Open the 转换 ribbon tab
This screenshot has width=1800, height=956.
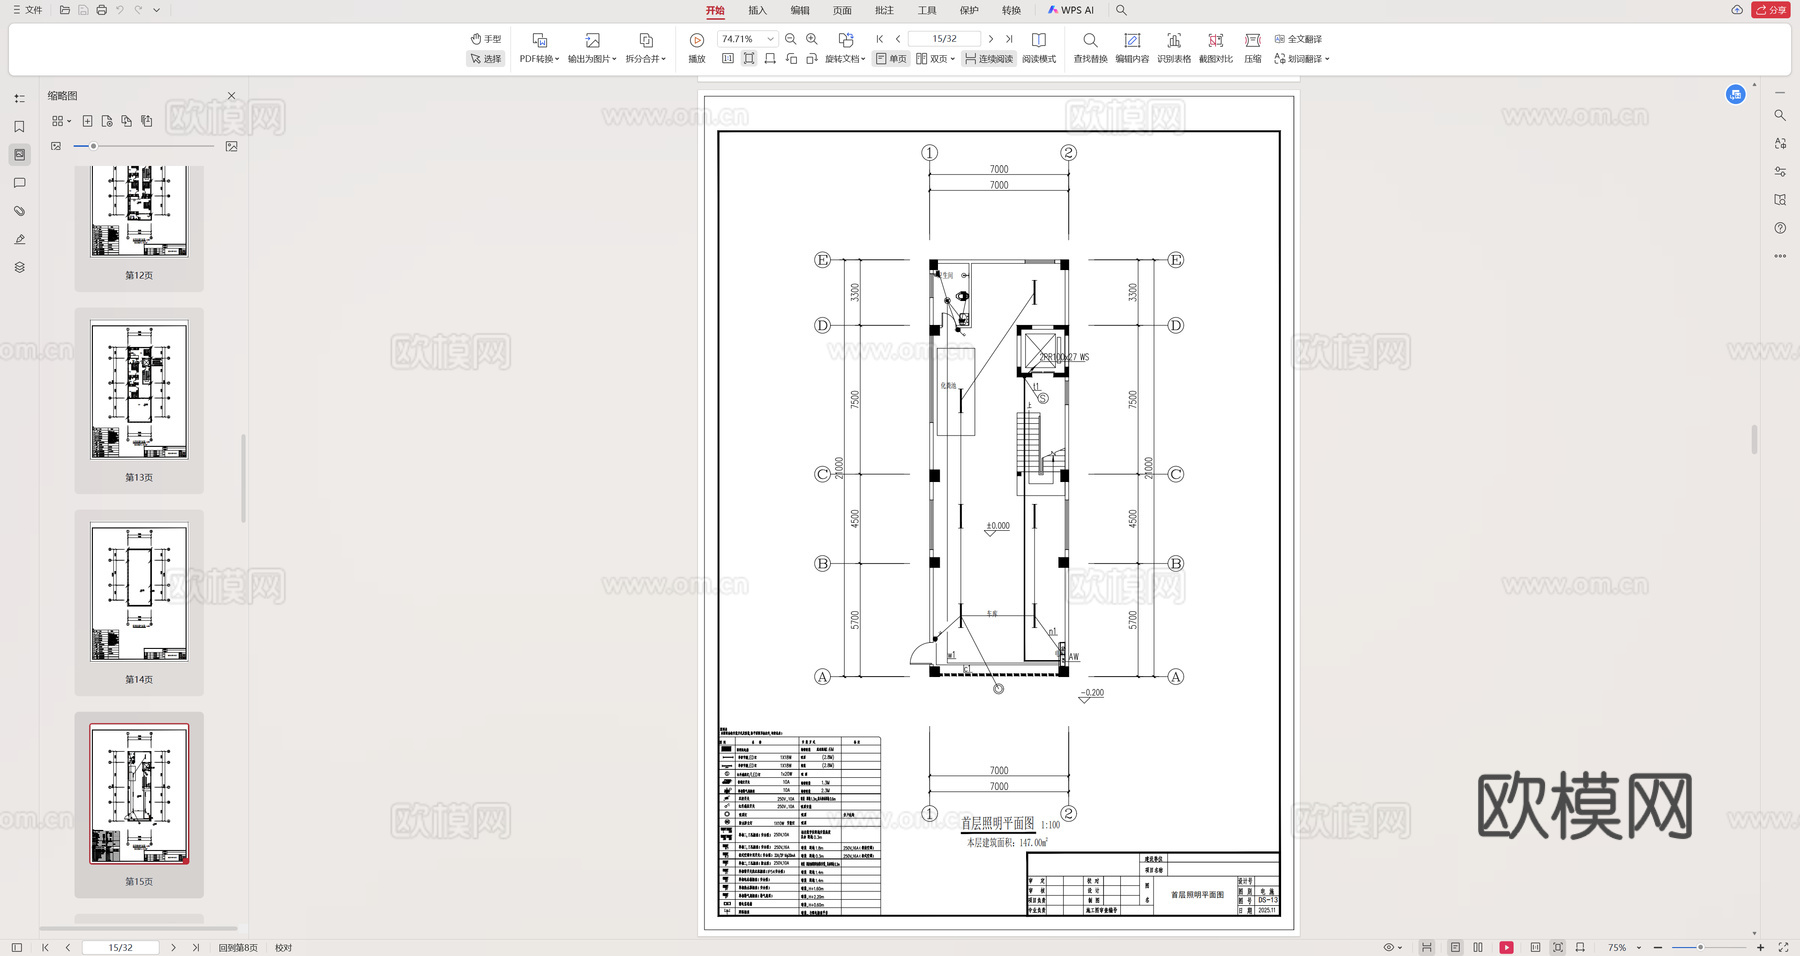(1011, 10)
